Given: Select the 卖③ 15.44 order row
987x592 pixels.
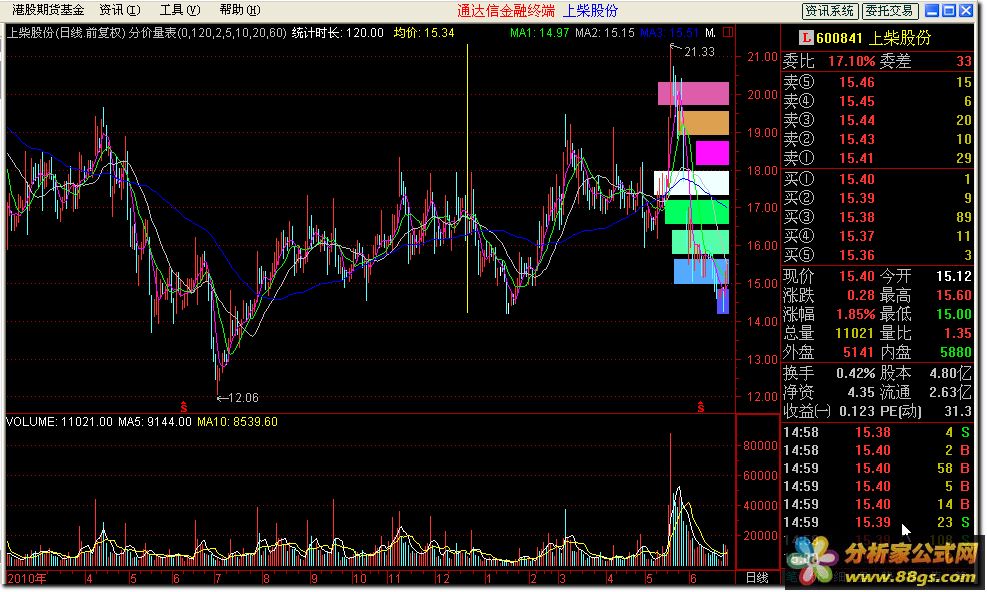Looking at the screenshot, I should (877, 120).
